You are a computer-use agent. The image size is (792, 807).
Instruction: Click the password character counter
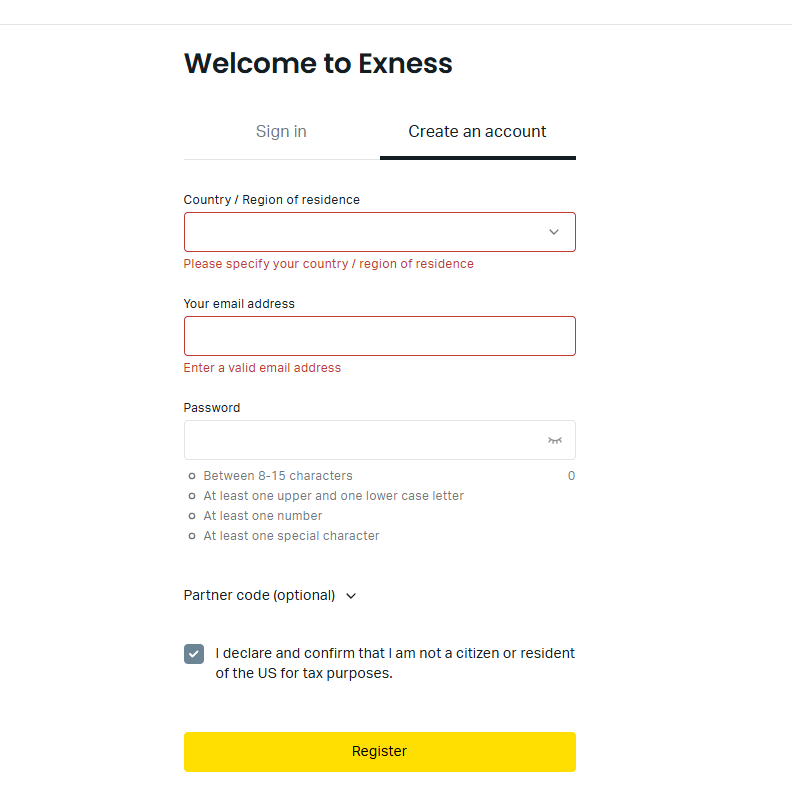pos(571,476)
